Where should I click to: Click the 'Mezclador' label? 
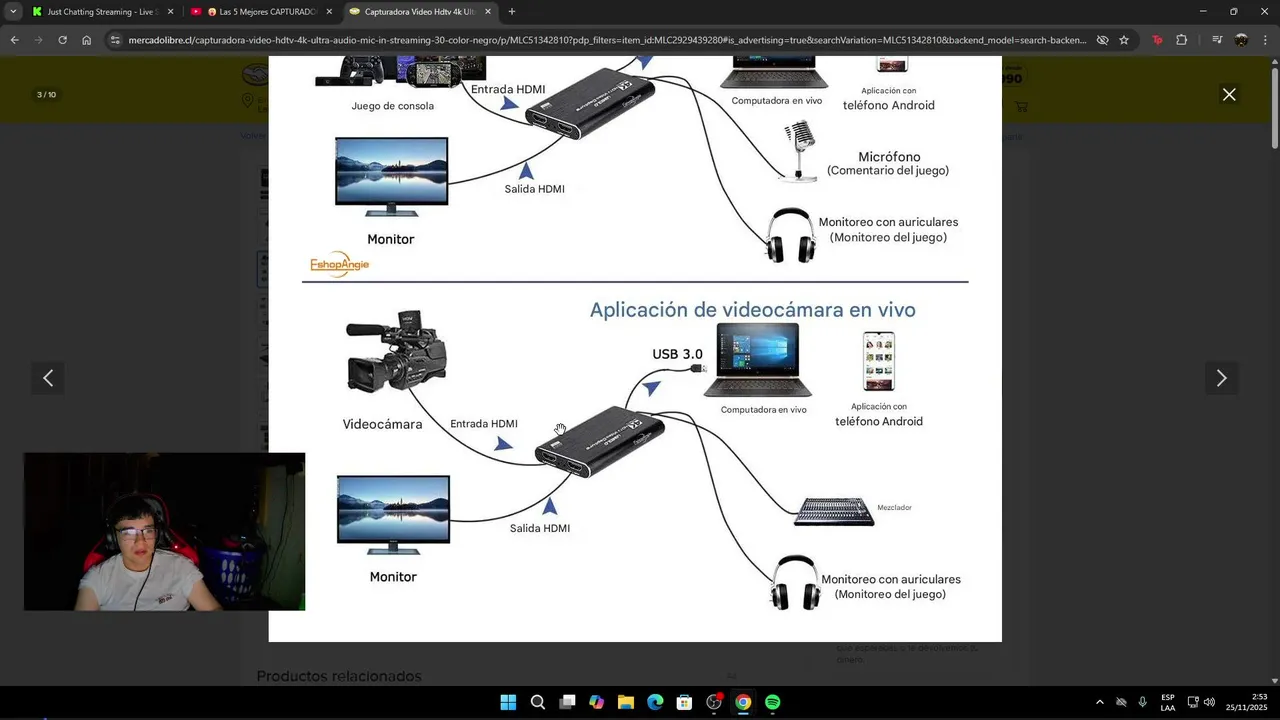tap(894, 508)
